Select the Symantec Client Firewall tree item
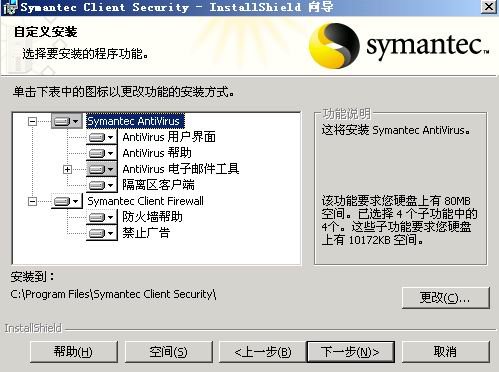The image size is (499, 372). coord(145,201)
